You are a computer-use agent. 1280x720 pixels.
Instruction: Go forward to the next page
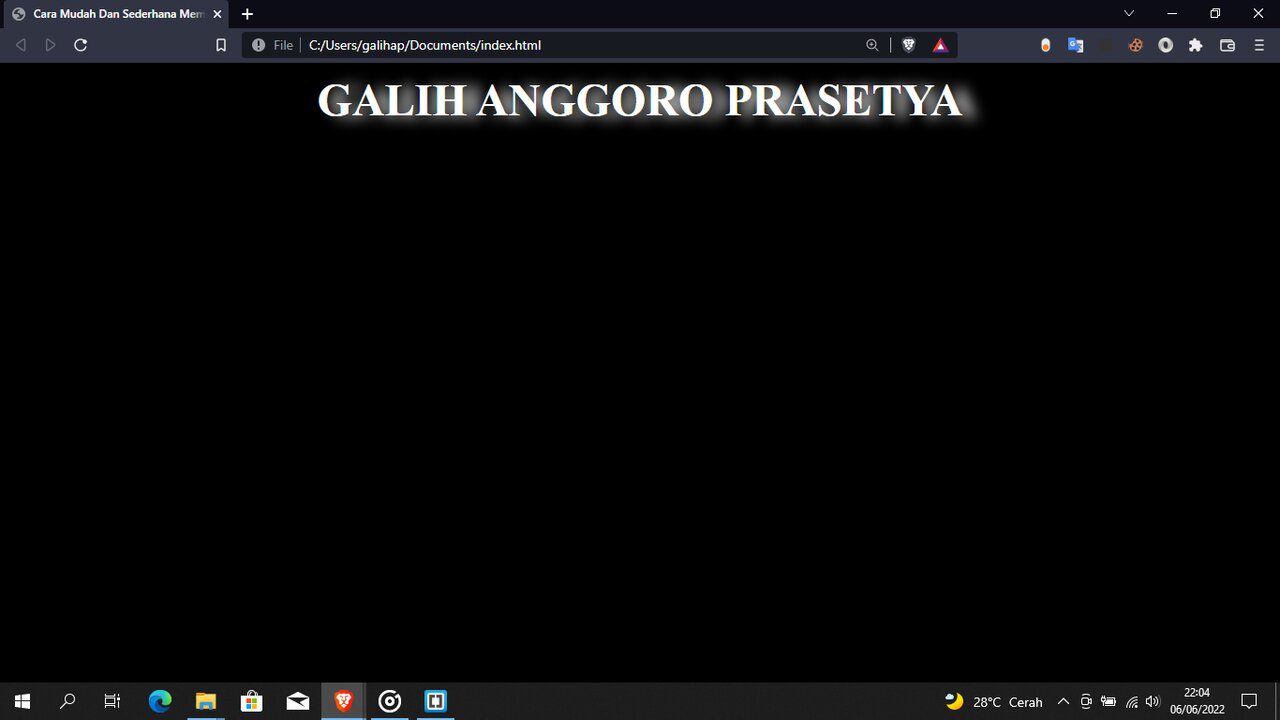[x=50, y=45]
